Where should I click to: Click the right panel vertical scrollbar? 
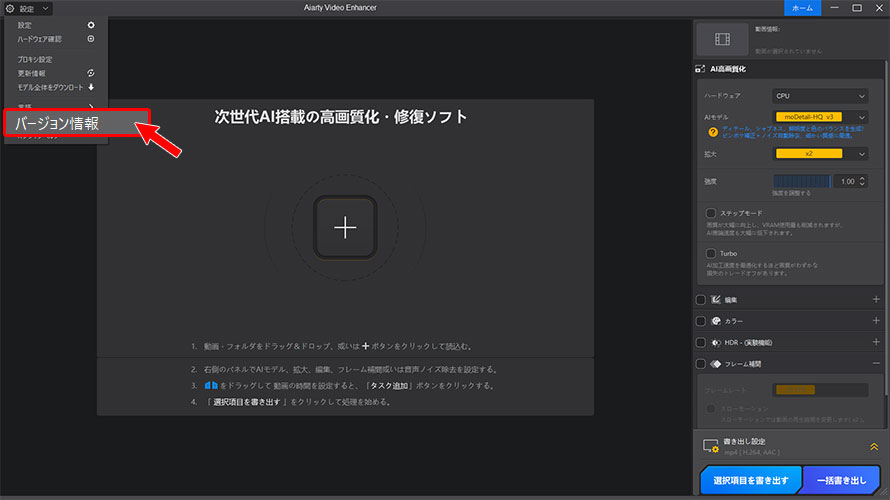[887, 227]
